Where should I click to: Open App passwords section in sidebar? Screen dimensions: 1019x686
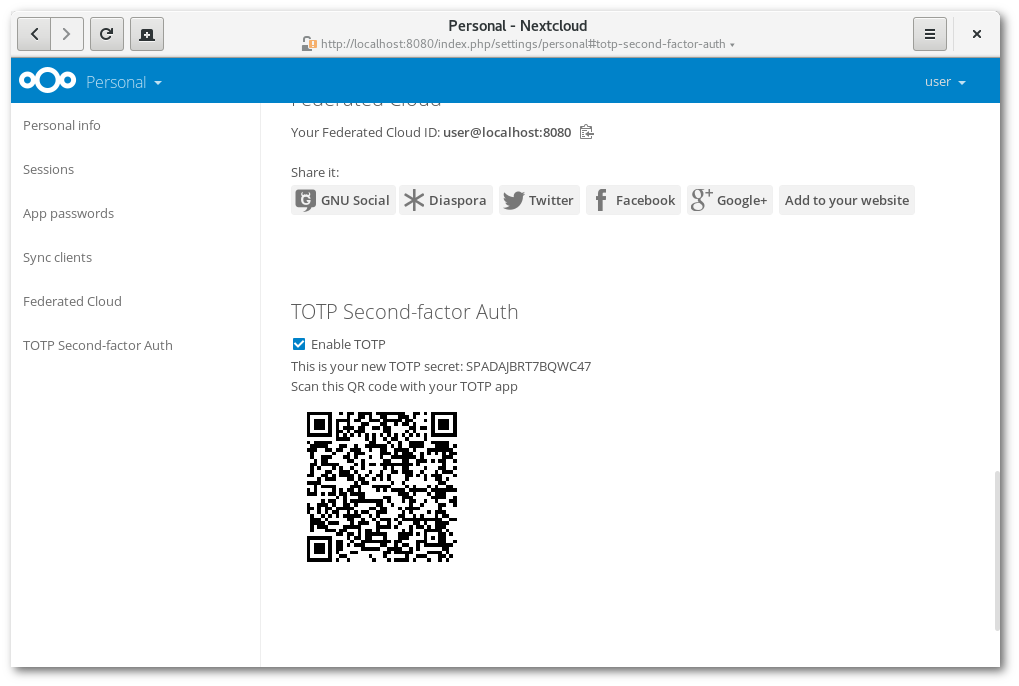click(x=69, y=213)
